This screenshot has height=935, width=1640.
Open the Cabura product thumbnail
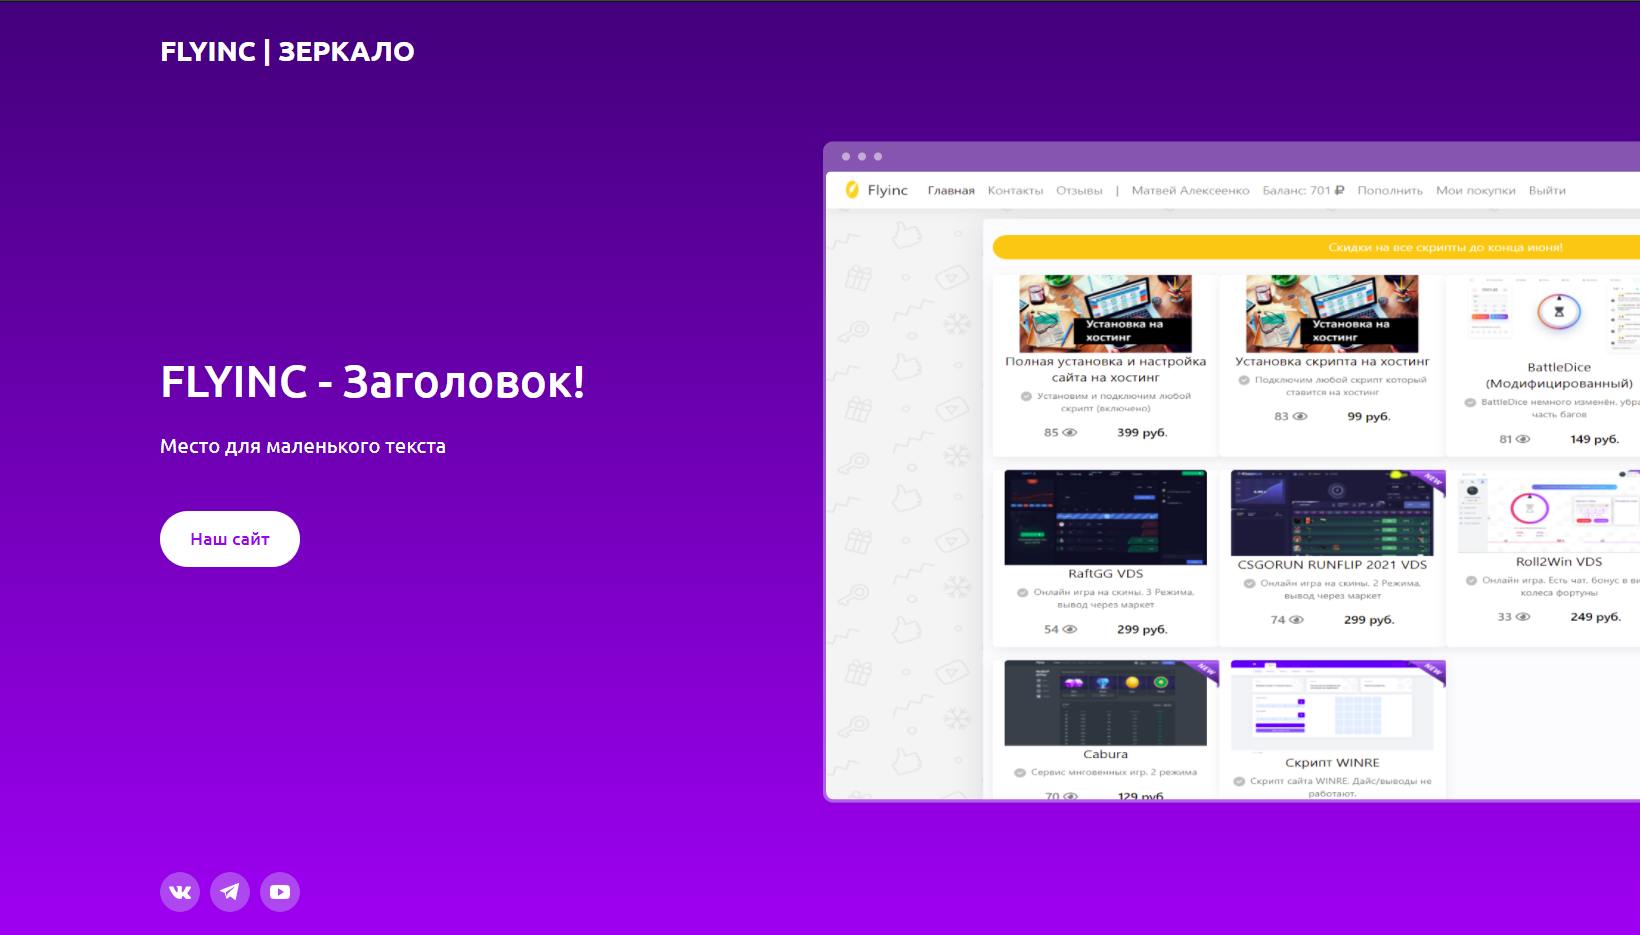(x=1105, y=702)
